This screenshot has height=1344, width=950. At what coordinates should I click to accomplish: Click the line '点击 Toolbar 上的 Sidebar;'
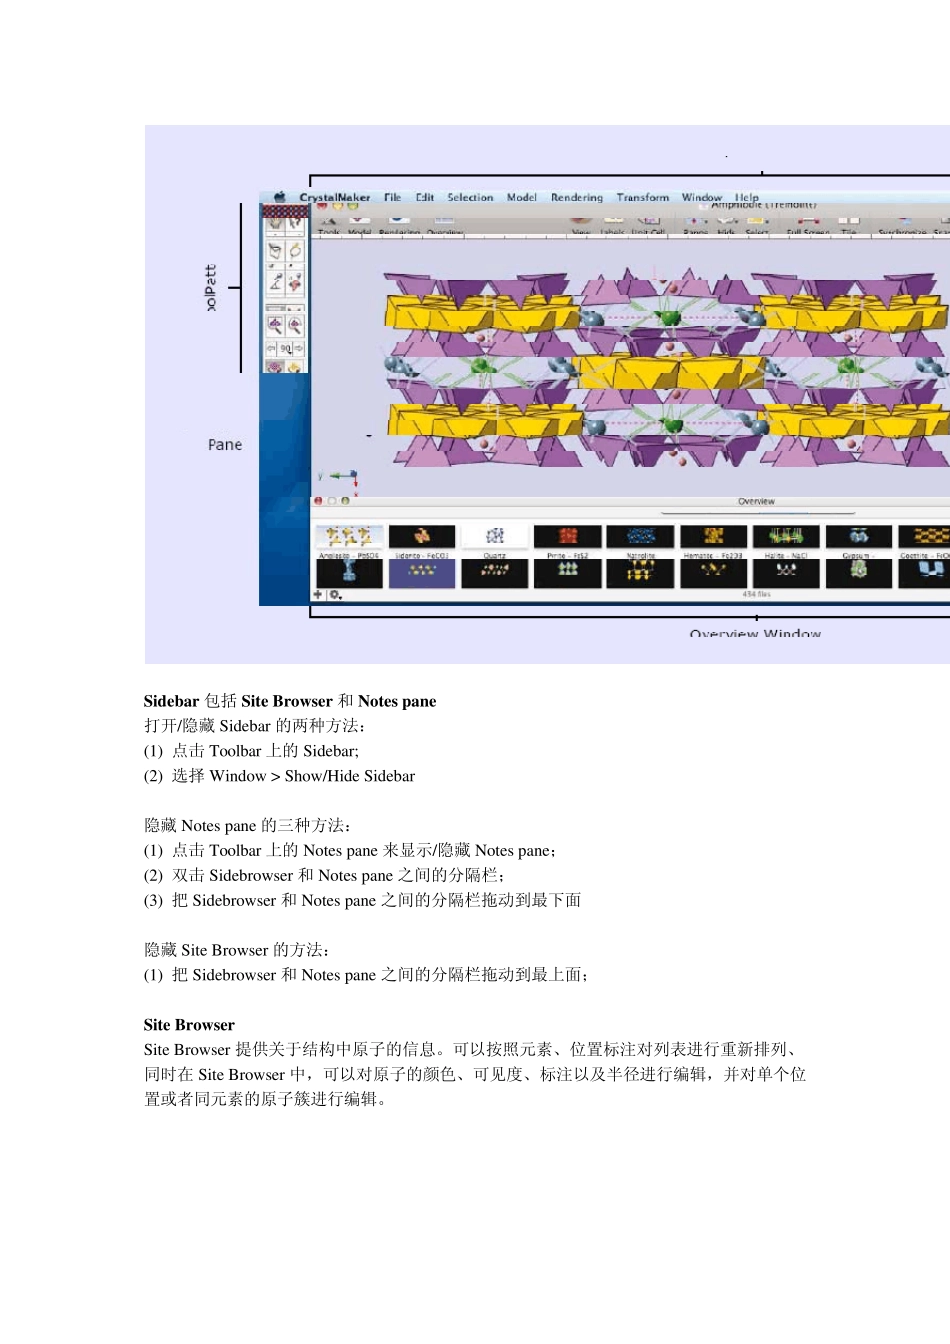pos(265,751)
